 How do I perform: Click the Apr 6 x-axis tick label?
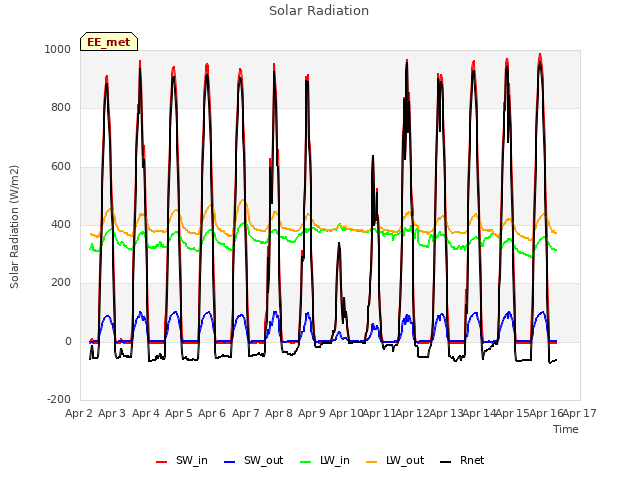212,413
